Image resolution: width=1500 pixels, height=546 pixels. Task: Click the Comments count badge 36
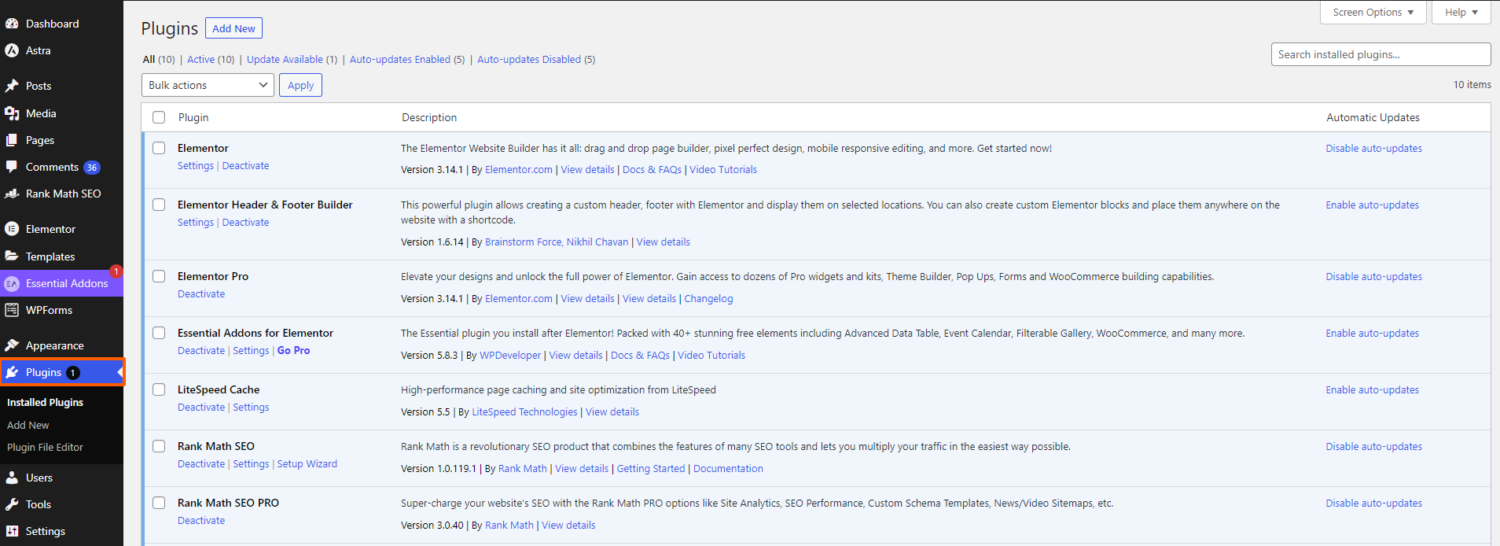coord(92,167)
